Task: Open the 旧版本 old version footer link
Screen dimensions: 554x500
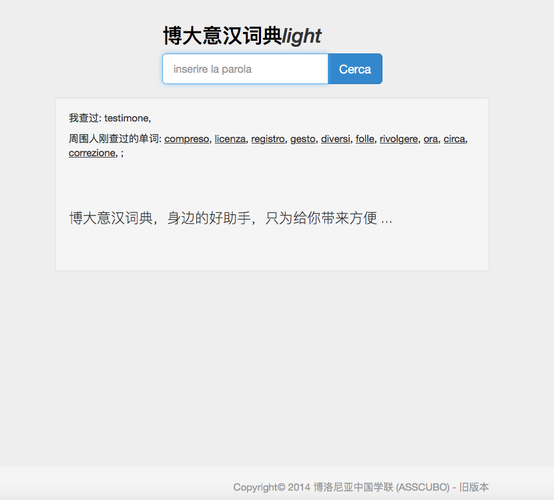Action: (x=474, y=487)
